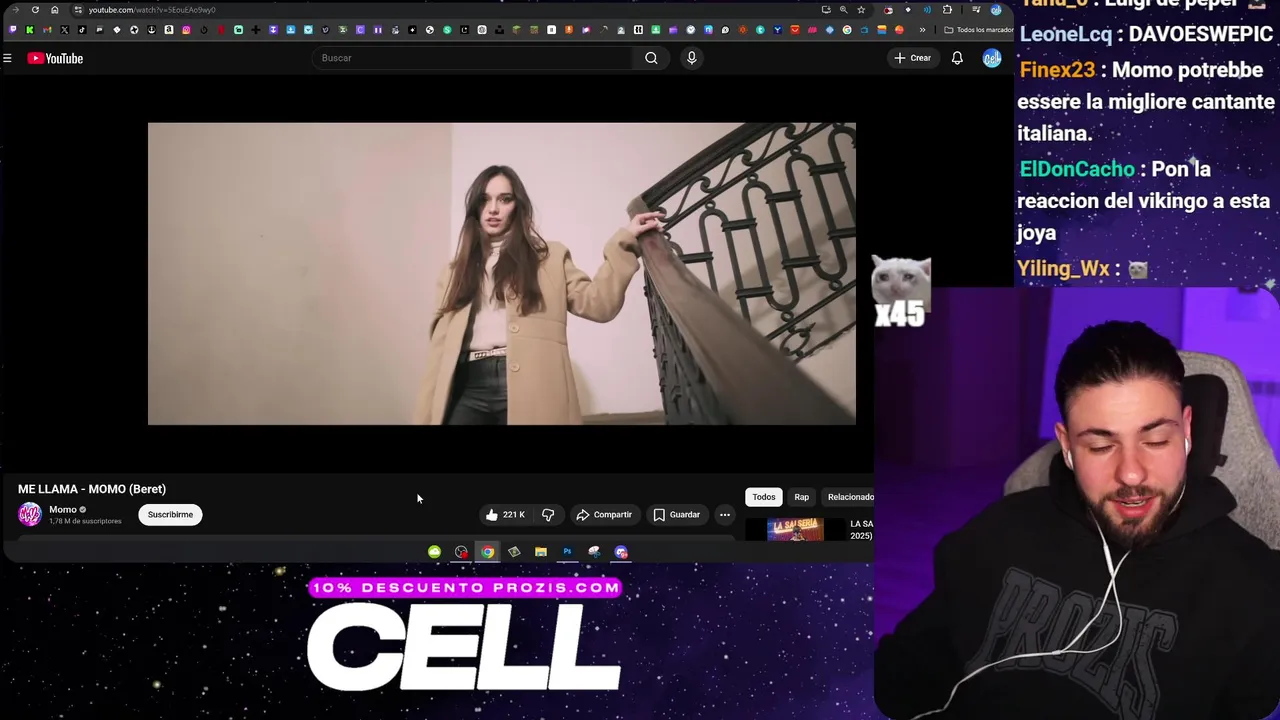The image size is (1280, 720).
Task: Open the Twitch bookmark
Action: click(x=12, y=30)
